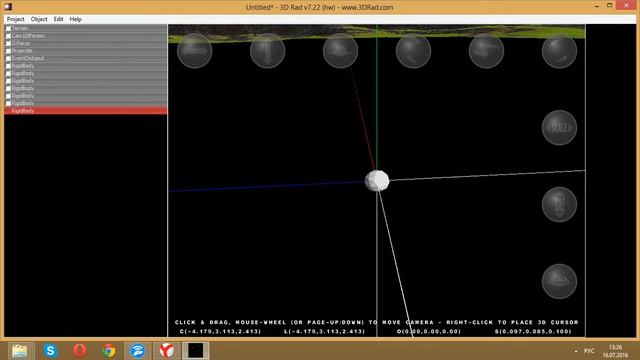Open the Edit menu
The image size is (640, 360).
pyautogui.click(x=58, y=19)
